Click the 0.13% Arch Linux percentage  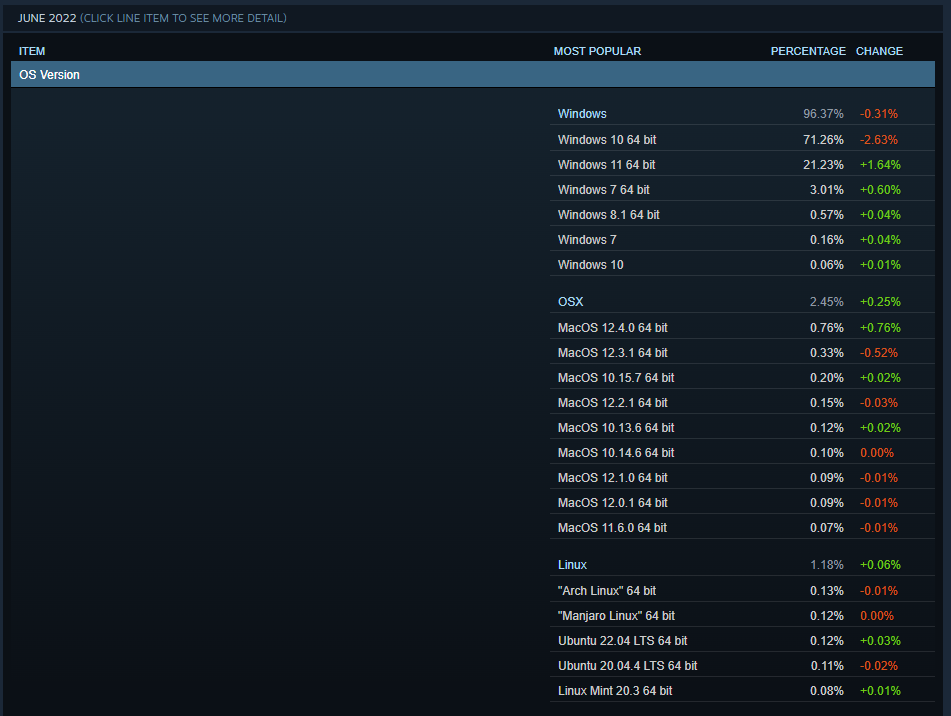point(826,591)
